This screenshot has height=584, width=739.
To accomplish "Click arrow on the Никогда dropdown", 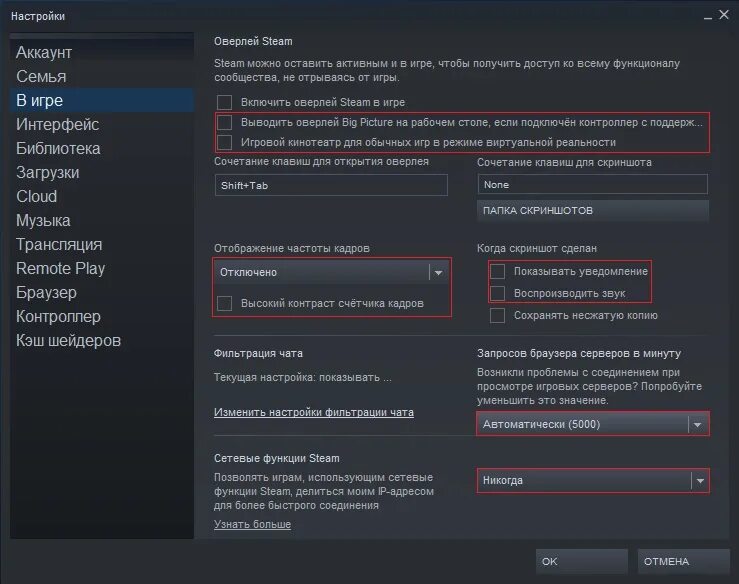I will click(700, 481).
